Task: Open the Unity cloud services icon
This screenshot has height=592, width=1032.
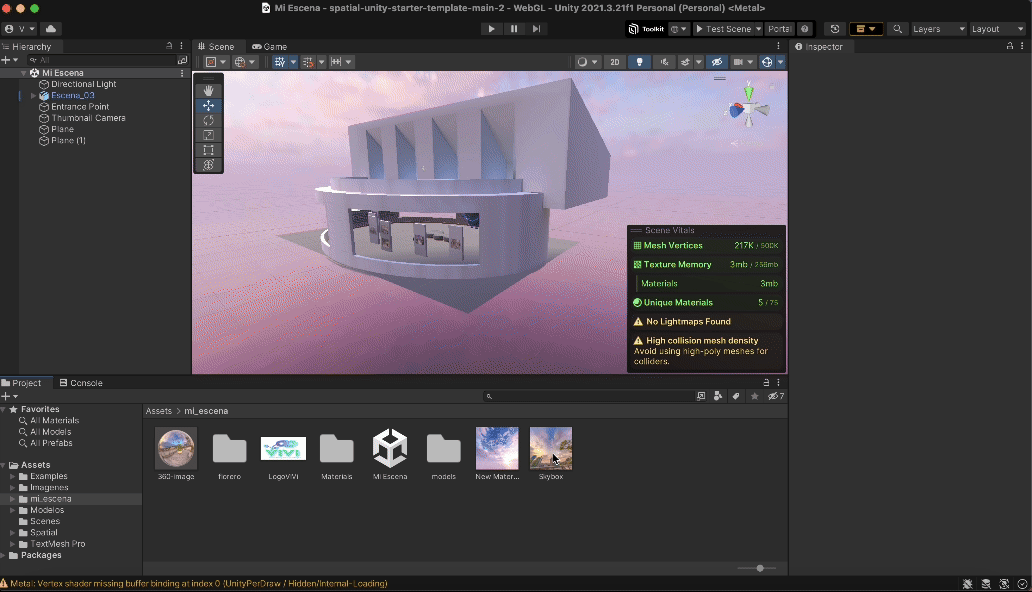Action: (x=50, y=29)
